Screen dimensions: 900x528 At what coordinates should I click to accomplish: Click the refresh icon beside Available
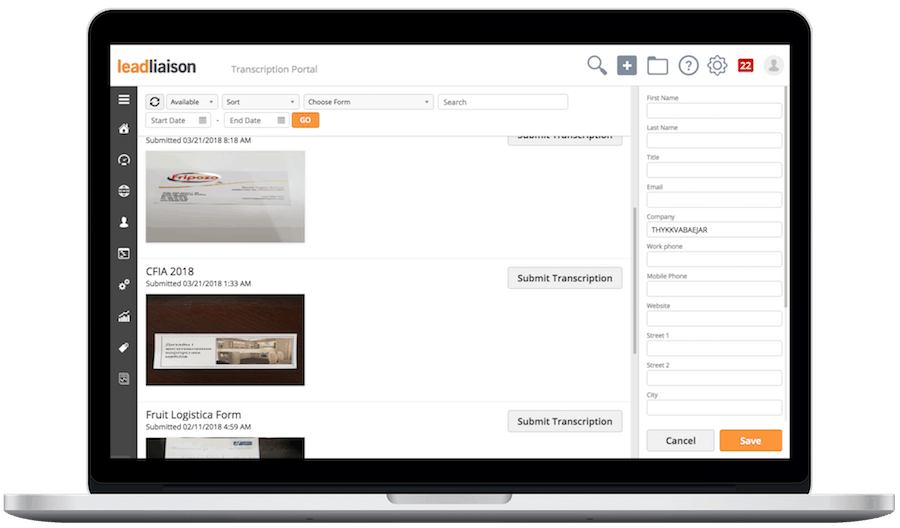click(154, 102)
